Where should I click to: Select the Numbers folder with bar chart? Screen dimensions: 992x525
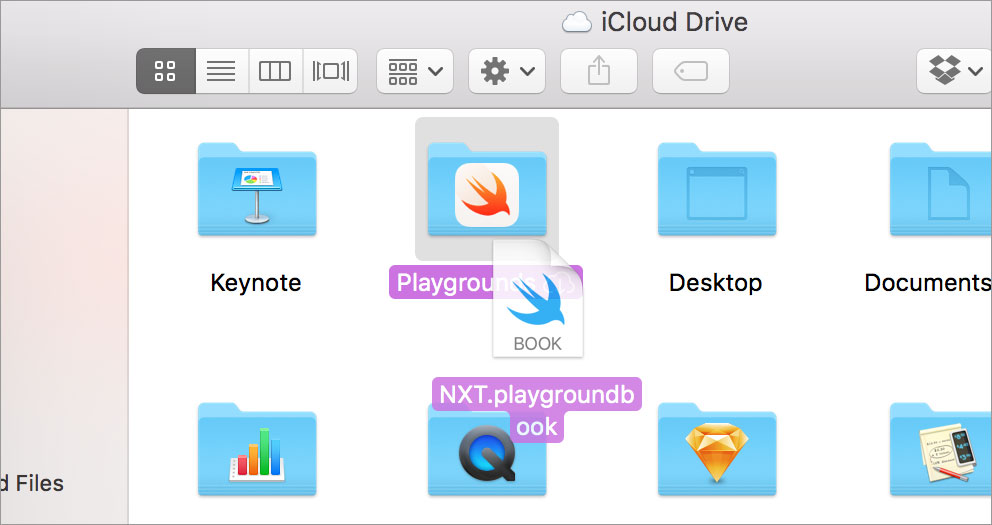click(256, 452)
